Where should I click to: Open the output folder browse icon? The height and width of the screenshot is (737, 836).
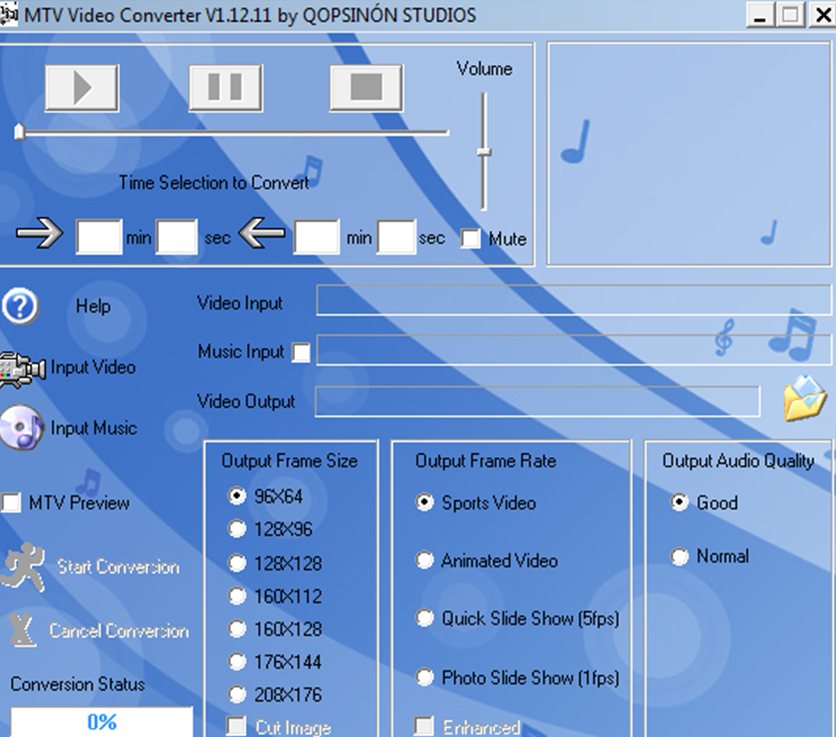click(804, 399)
